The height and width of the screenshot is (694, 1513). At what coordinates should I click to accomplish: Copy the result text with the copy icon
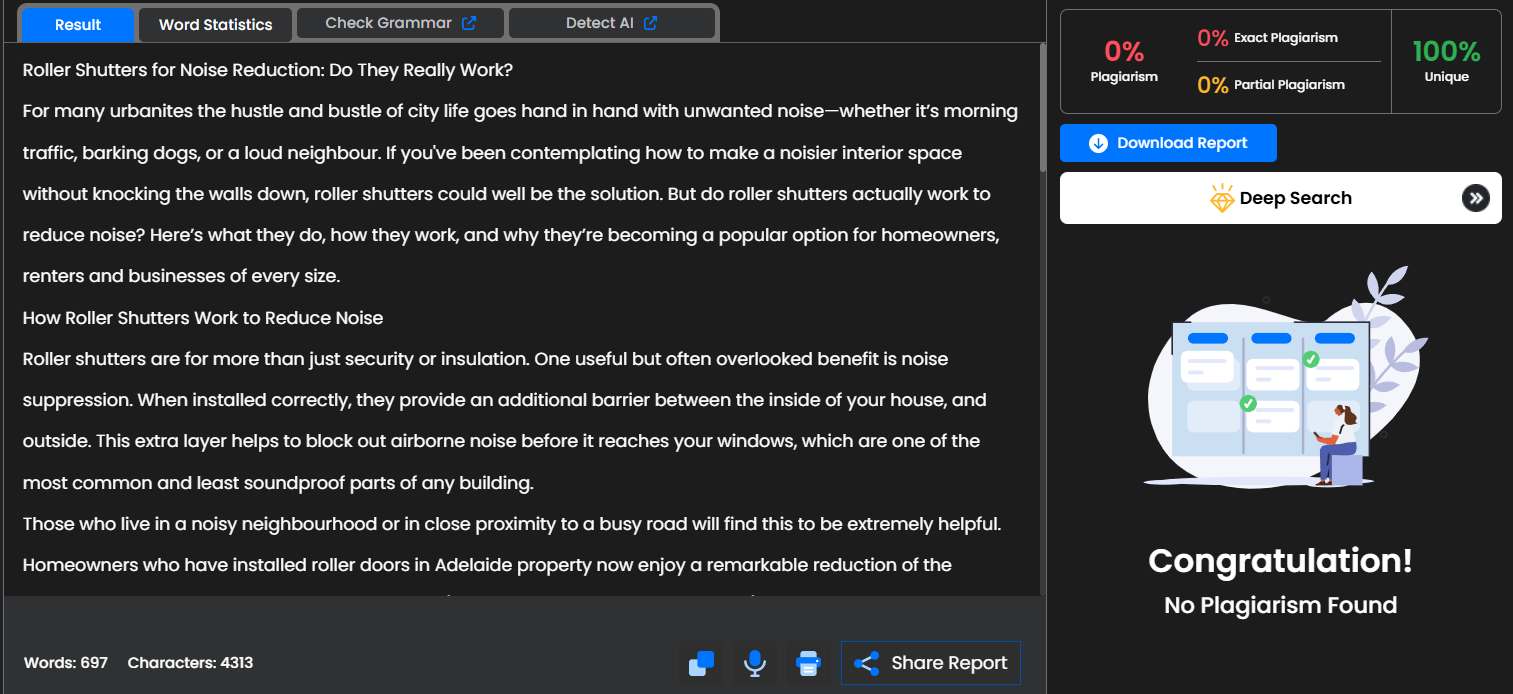click(701, 663)
